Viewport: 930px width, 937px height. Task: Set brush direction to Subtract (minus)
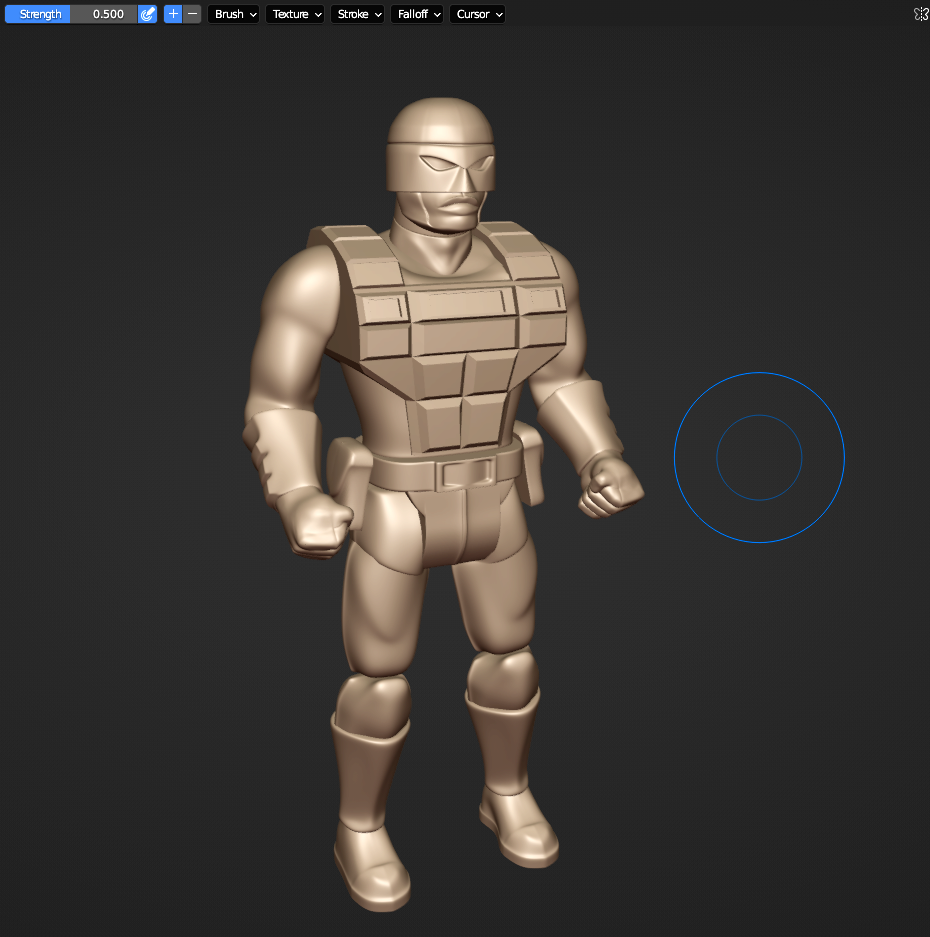(192, 14)
